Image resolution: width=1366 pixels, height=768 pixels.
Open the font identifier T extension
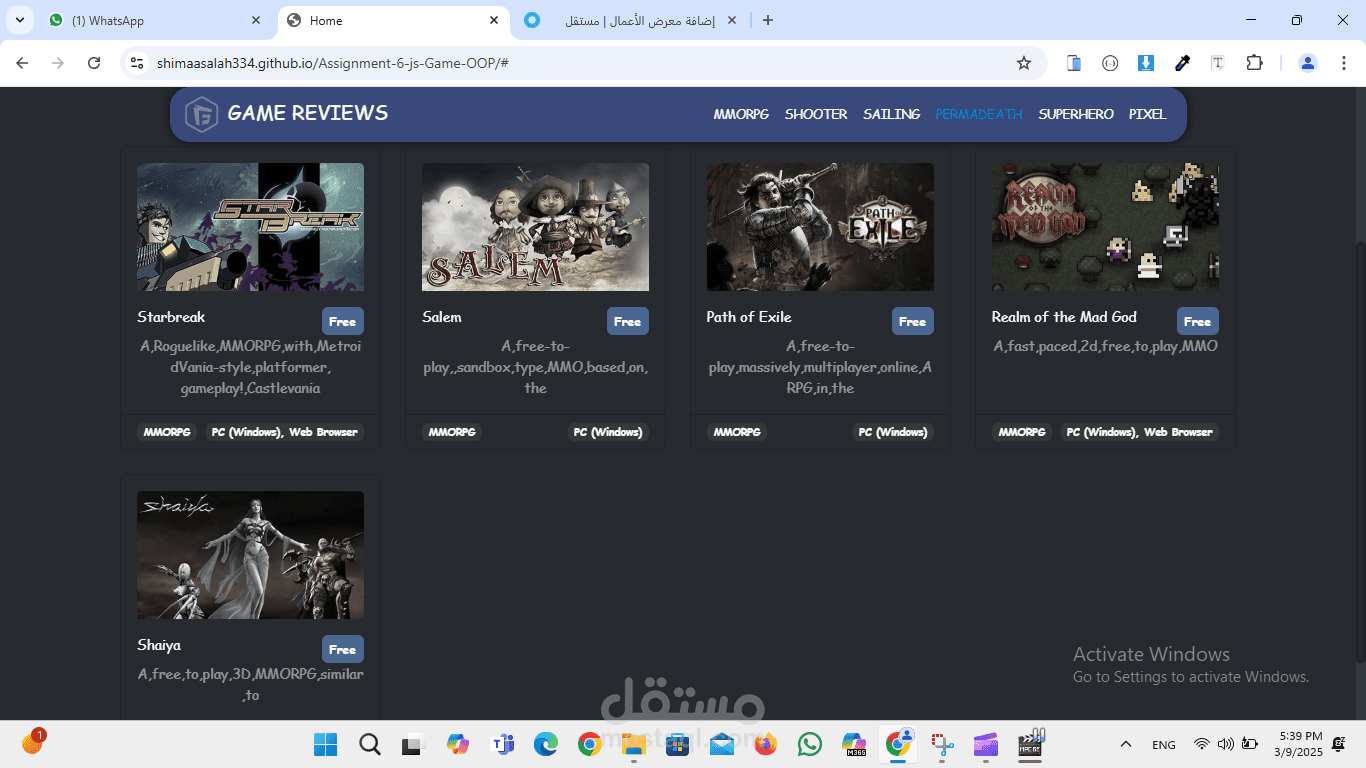pos(1218,63)
